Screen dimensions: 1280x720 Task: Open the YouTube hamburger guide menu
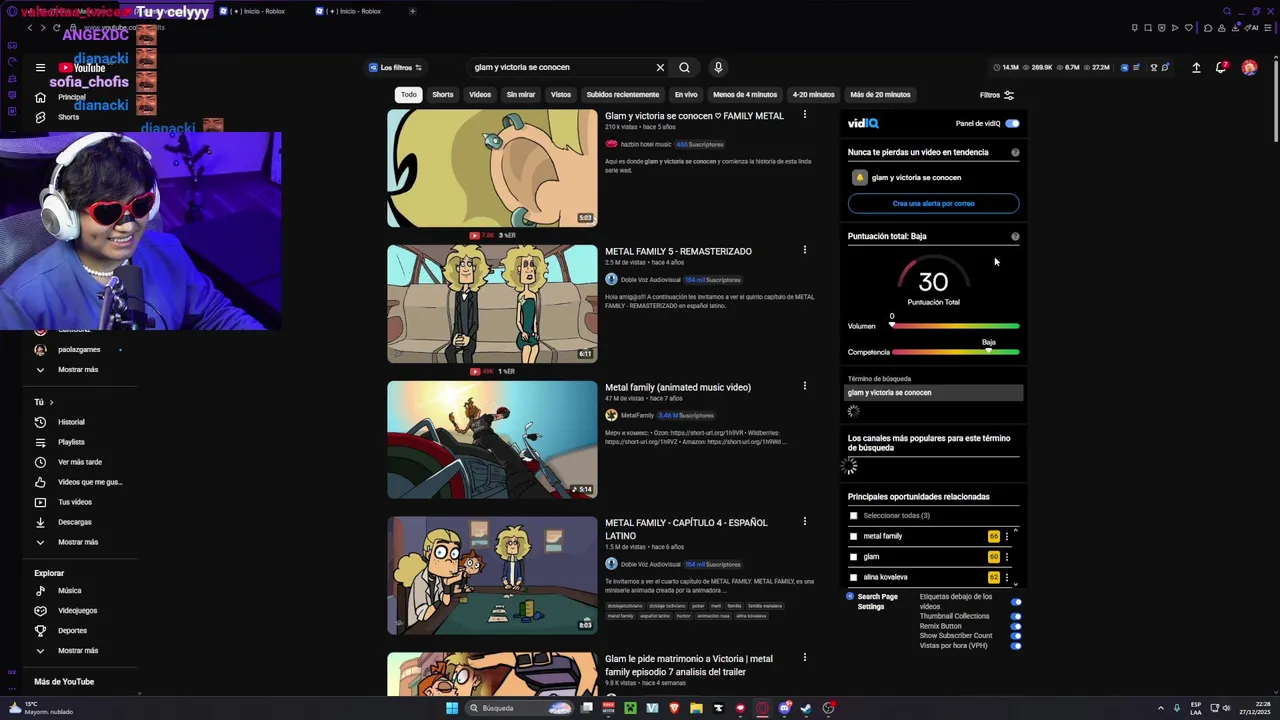pos(40,68)
